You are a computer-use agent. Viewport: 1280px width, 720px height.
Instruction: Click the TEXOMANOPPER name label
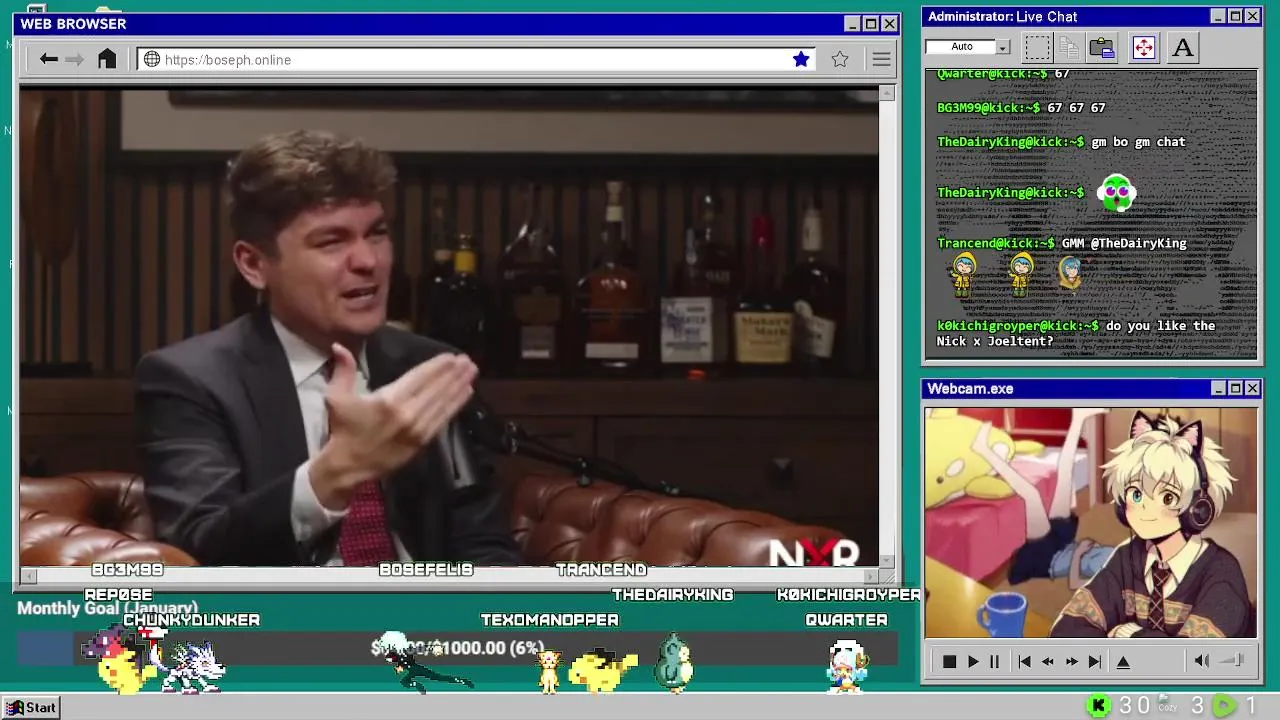click(x=550, y=620)
